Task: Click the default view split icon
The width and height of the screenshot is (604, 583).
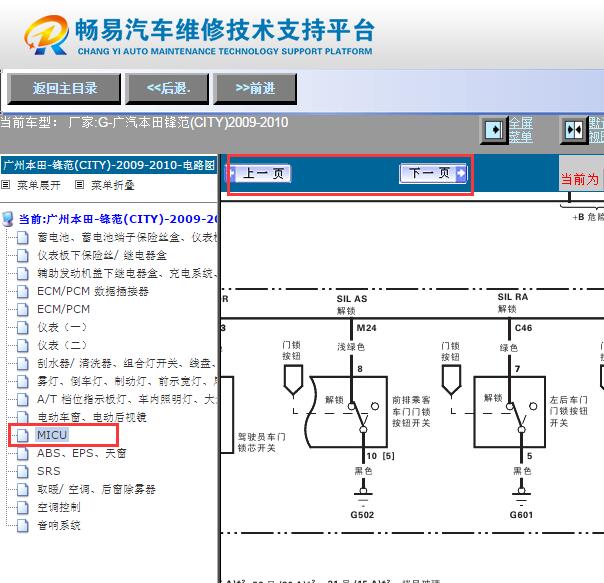Action: tap(573, 130)
